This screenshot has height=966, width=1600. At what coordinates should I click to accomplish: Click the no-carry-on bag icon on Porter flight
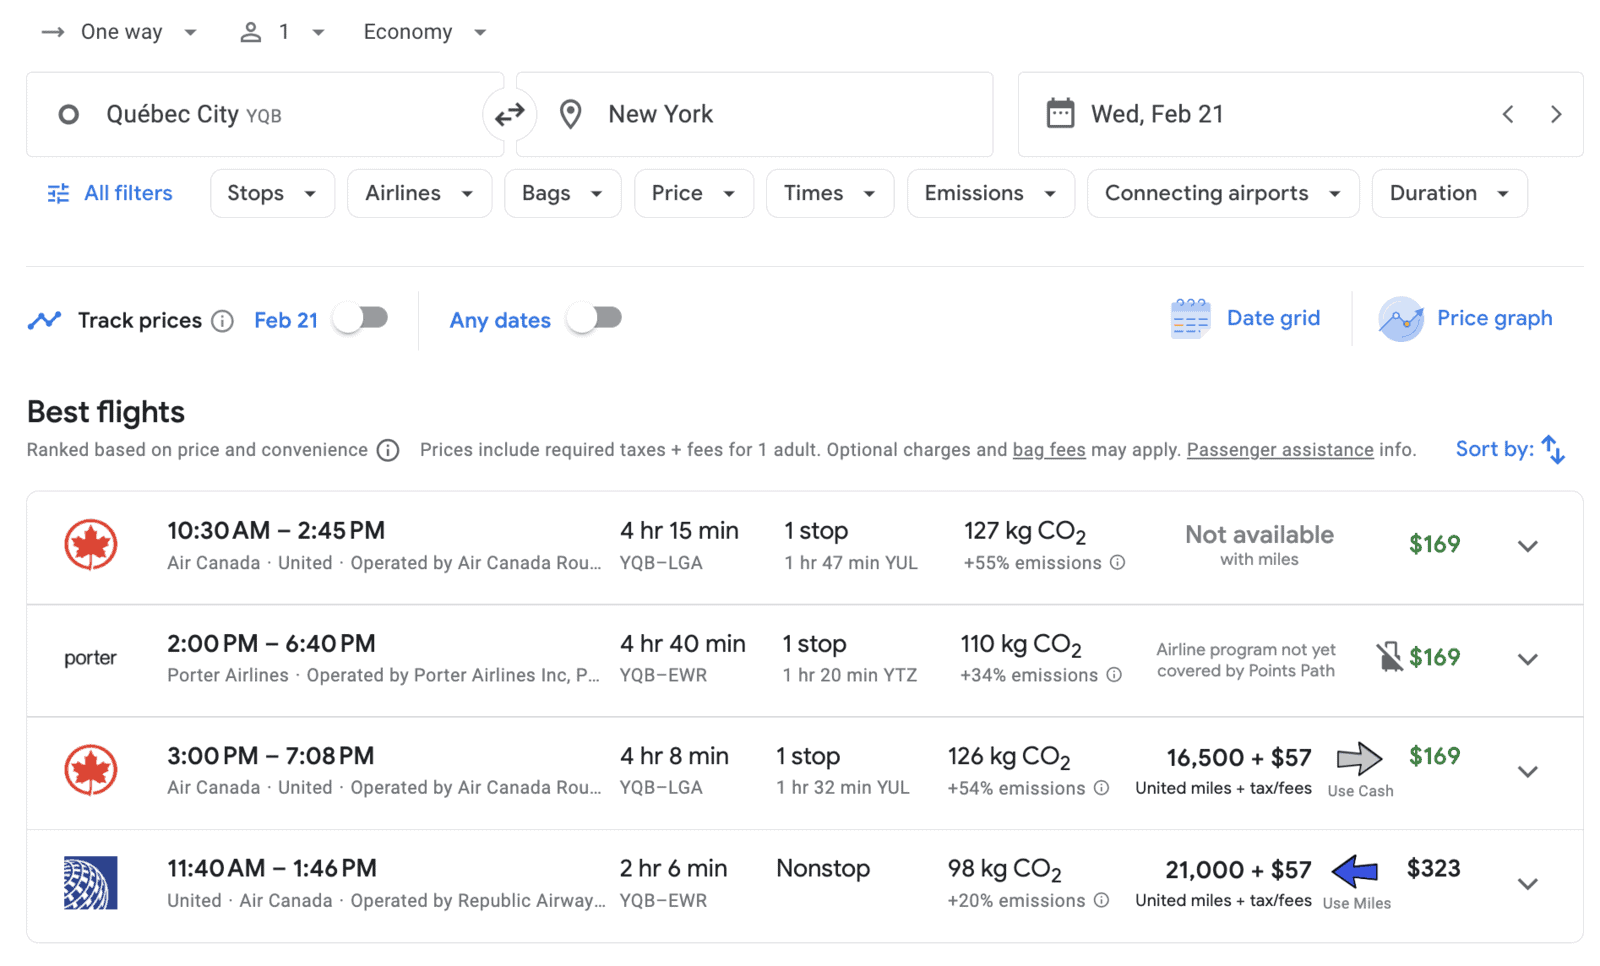[x=1389, y=657]
